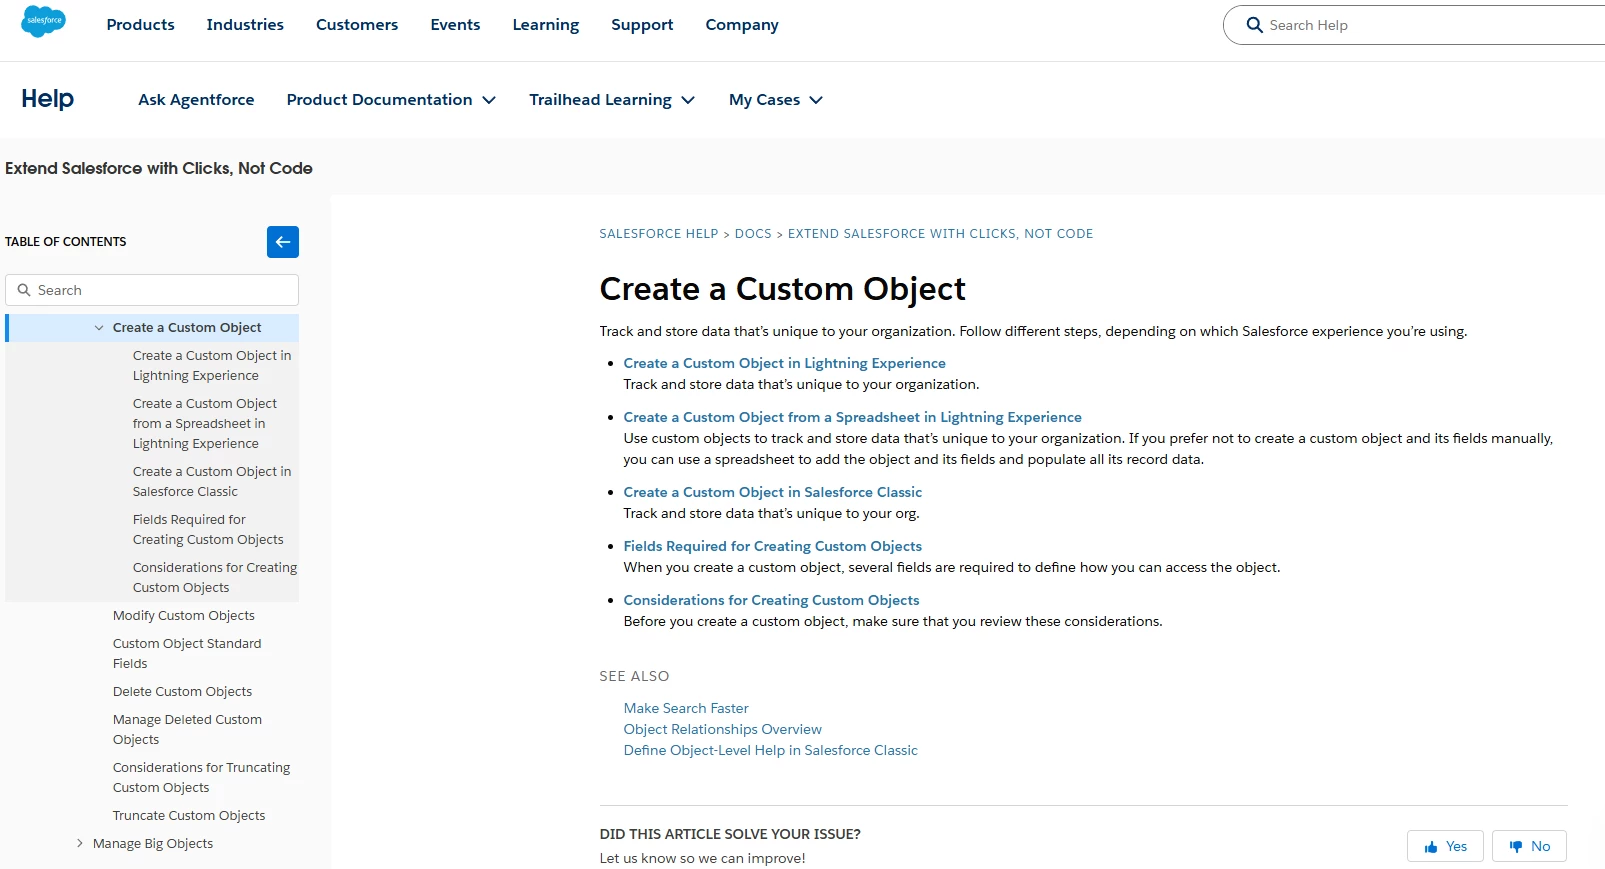Focus the table of contents Search field
1605x869 pixels.
click(152, 290)
